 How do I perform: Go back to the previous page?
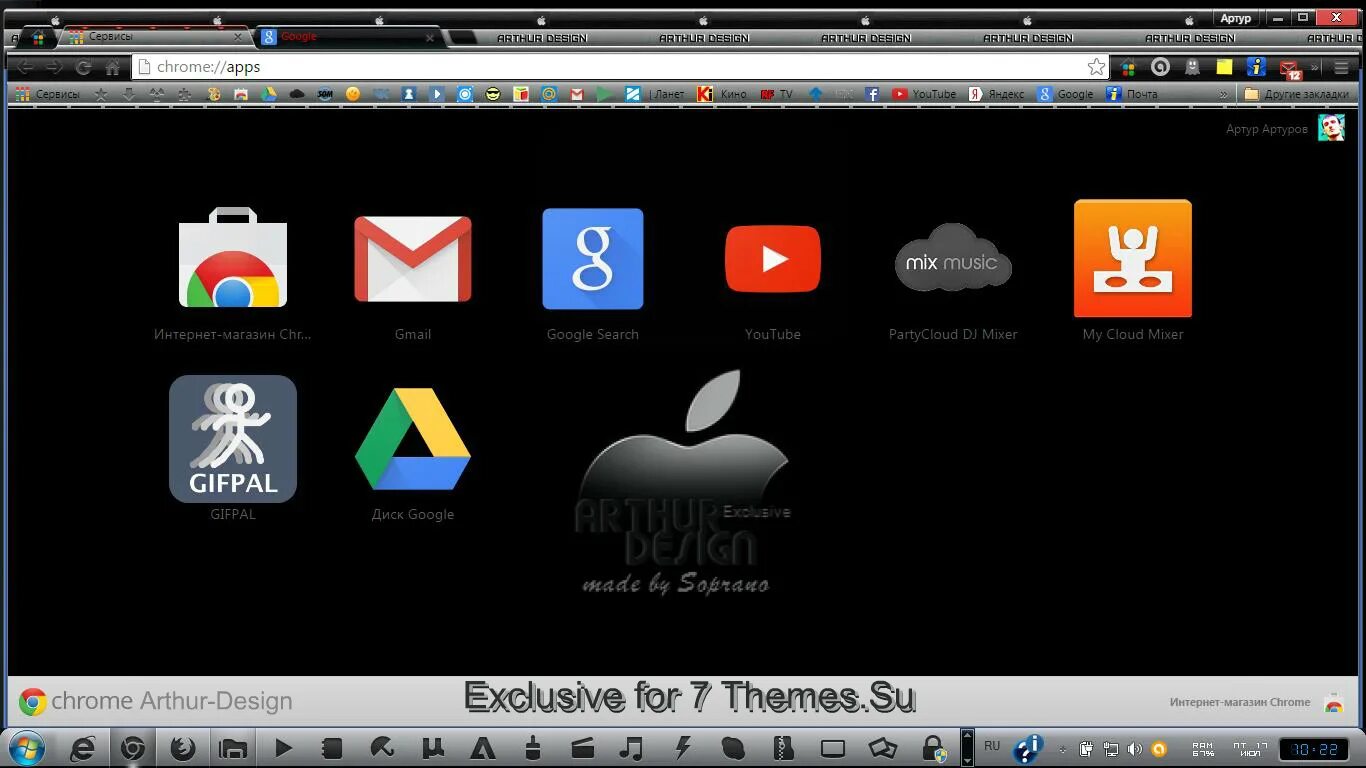pyautogui.click(x=25, y=67)
